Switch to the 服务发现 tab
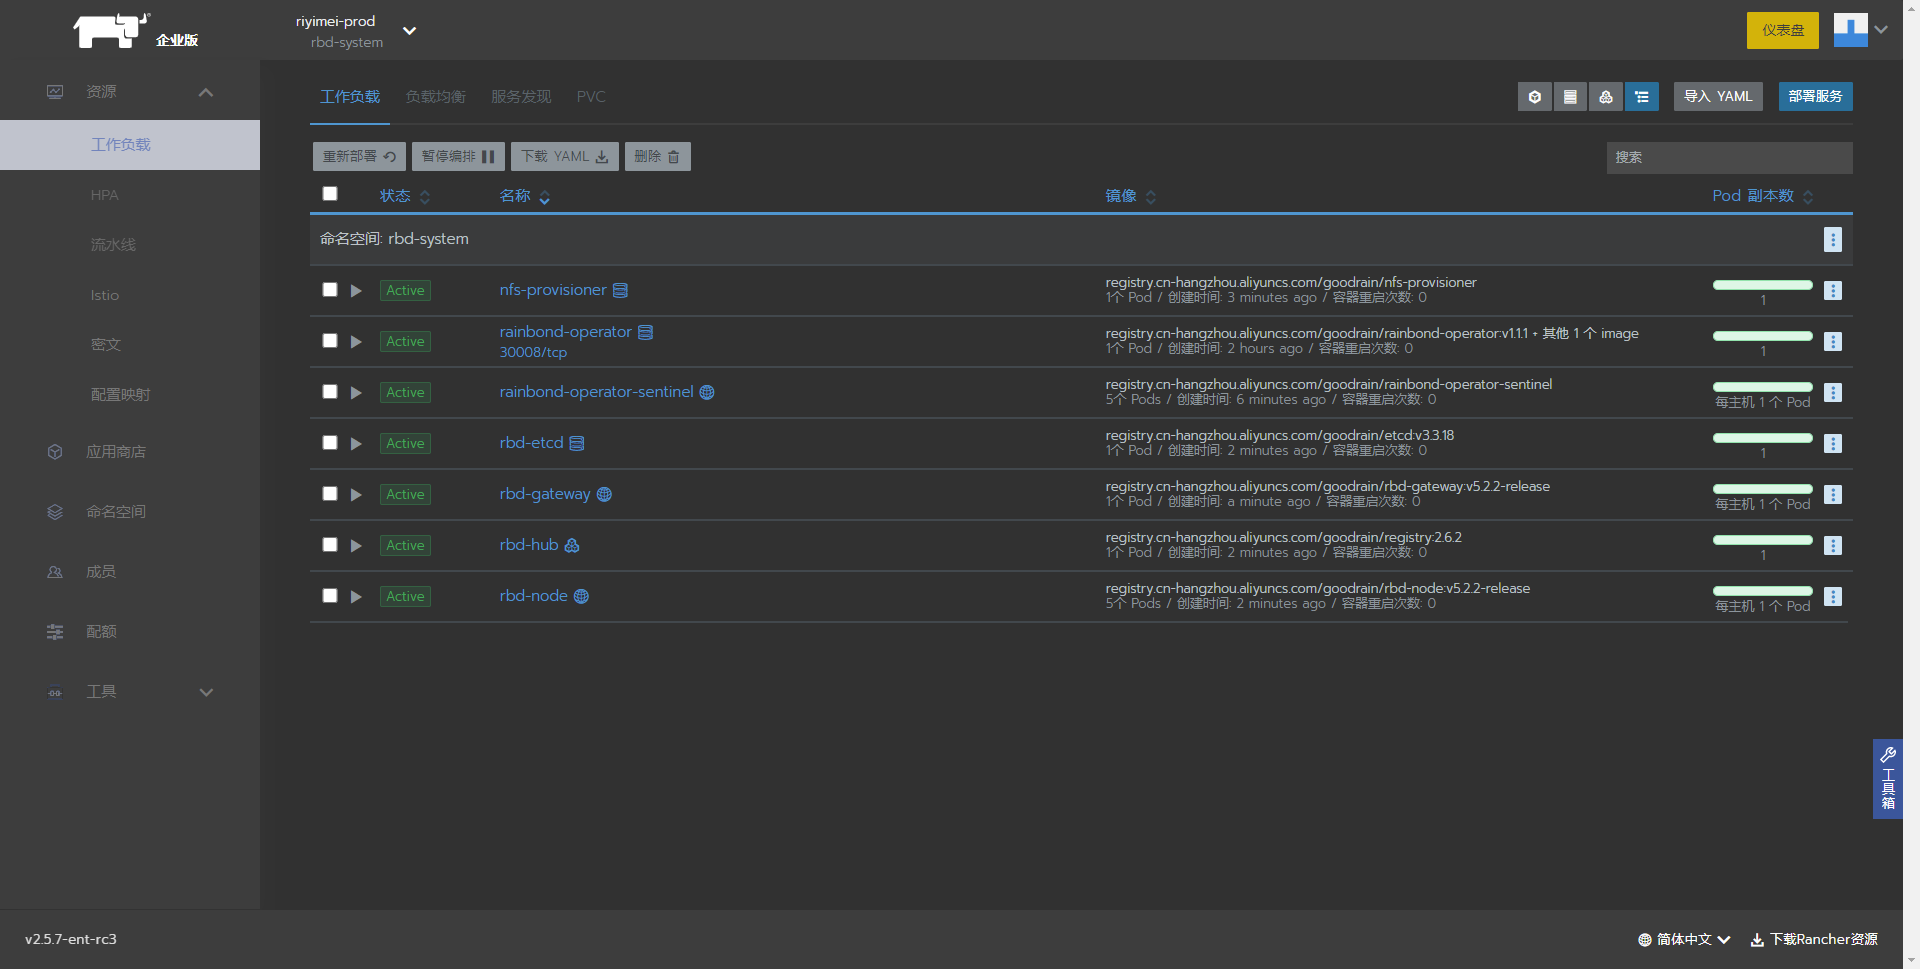This screenshot has height=969, width=1920. [521, 97]
